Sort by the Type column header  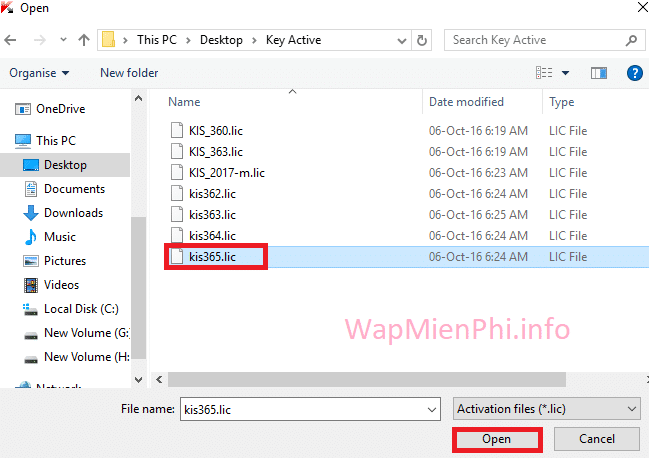pos(561,102)
